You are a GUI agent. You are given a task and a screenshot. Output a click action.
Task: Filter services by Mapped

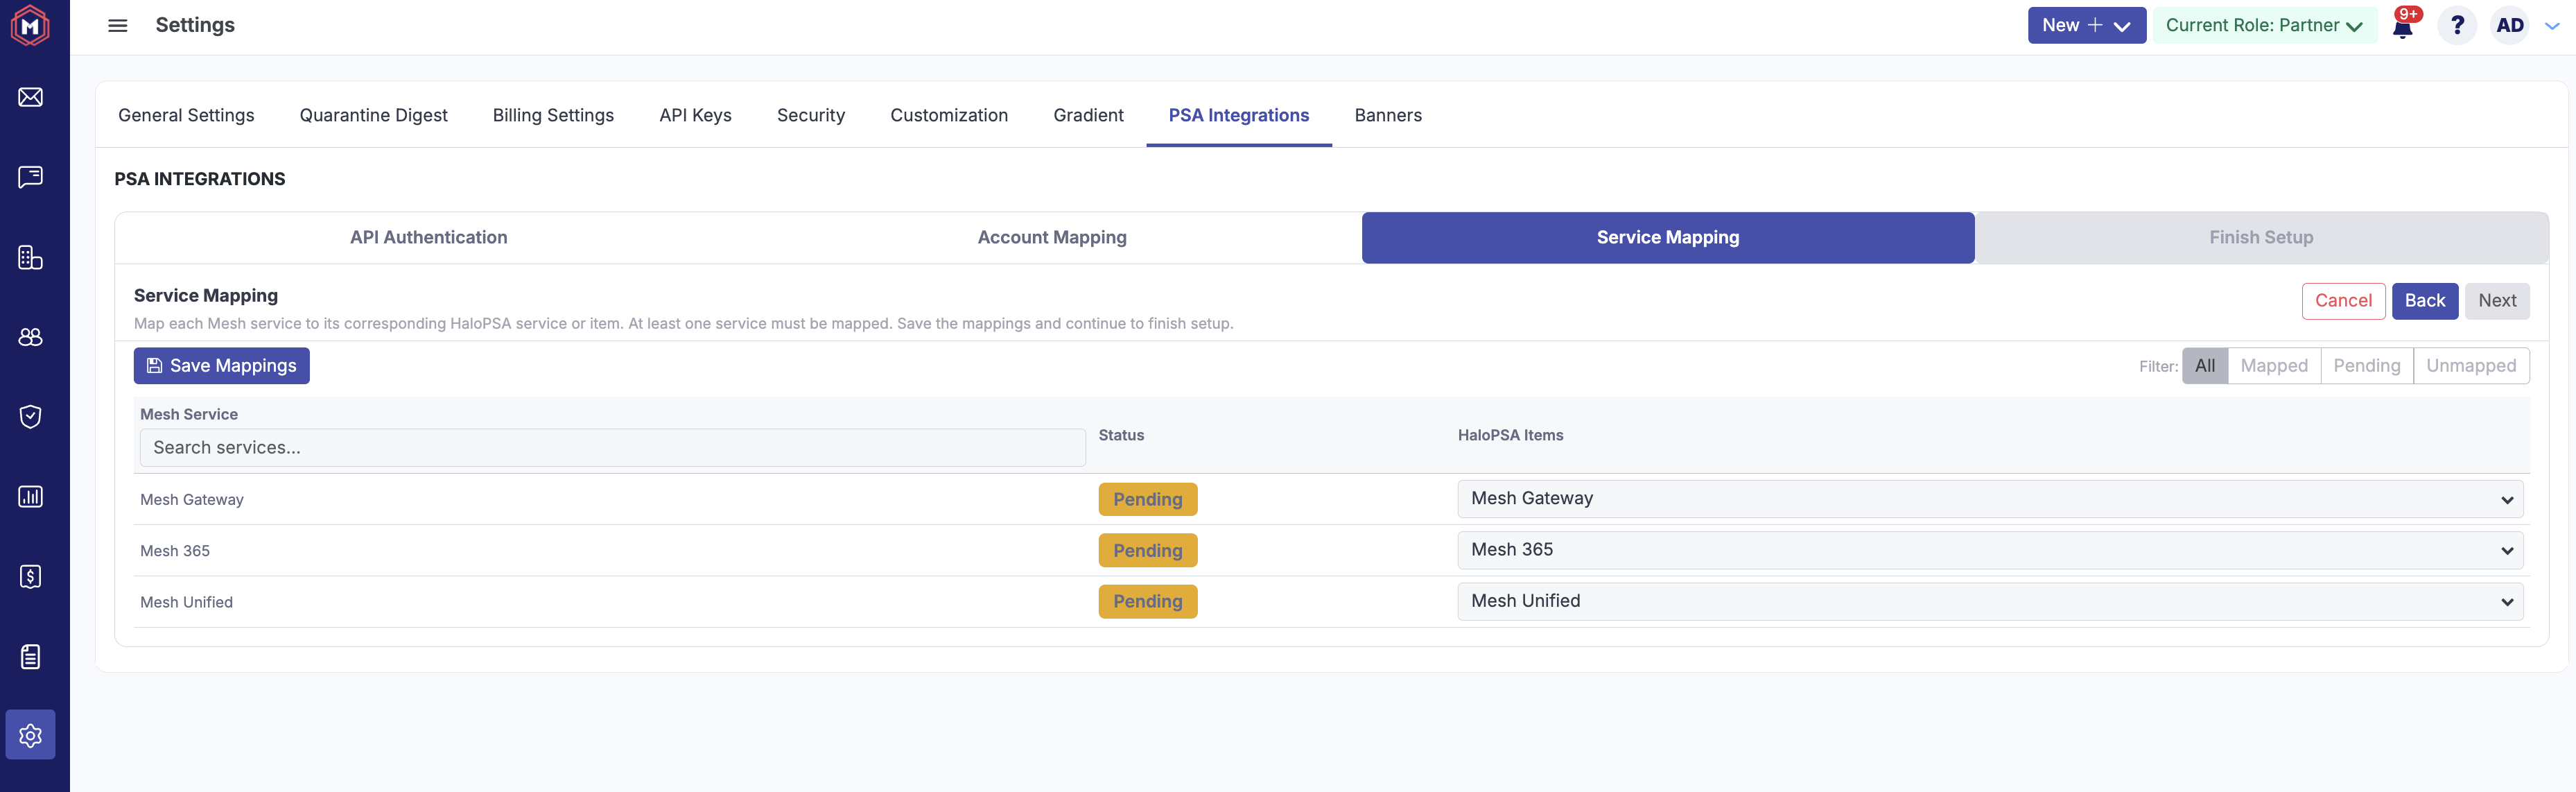[x=2274, y=366]
